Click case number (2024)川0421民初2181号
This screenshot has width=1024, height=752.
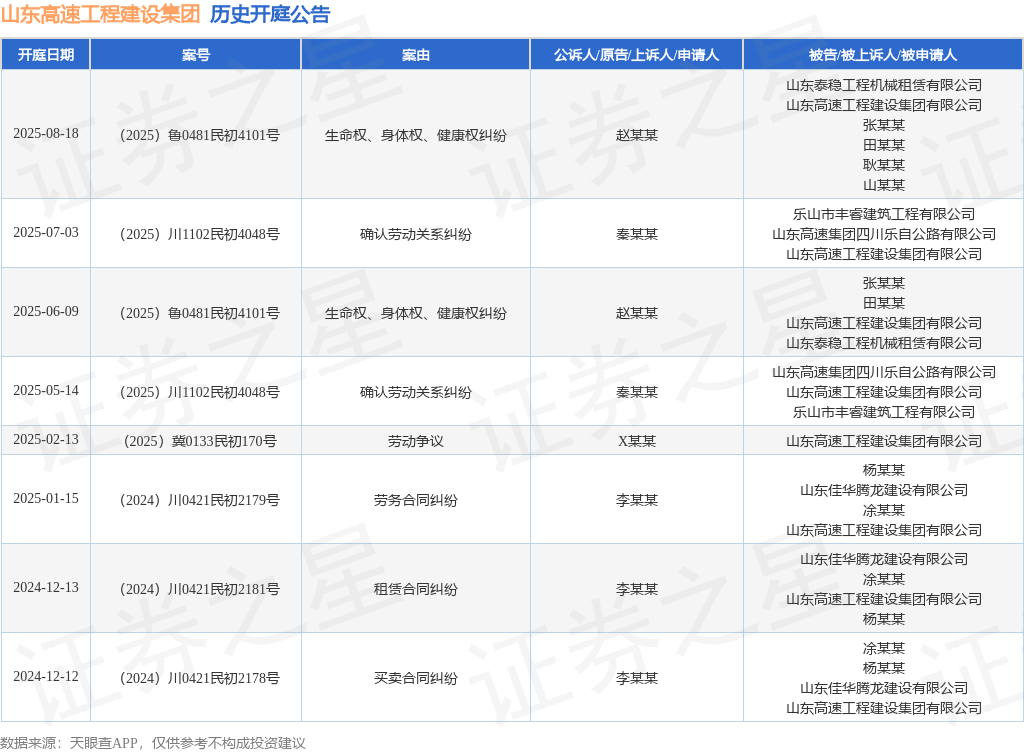[199, 589]
